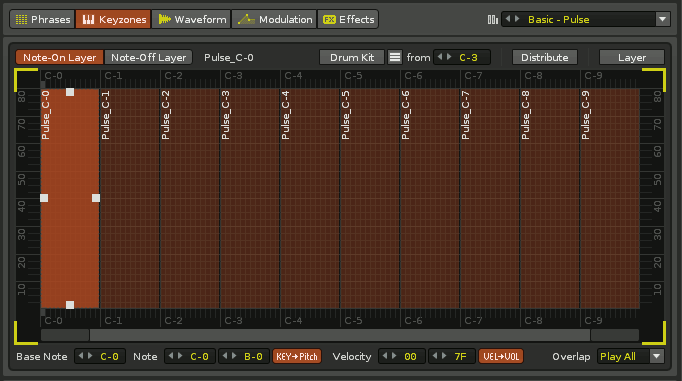
Task: Decrease the Base Note value
Action: click(80, 356)
